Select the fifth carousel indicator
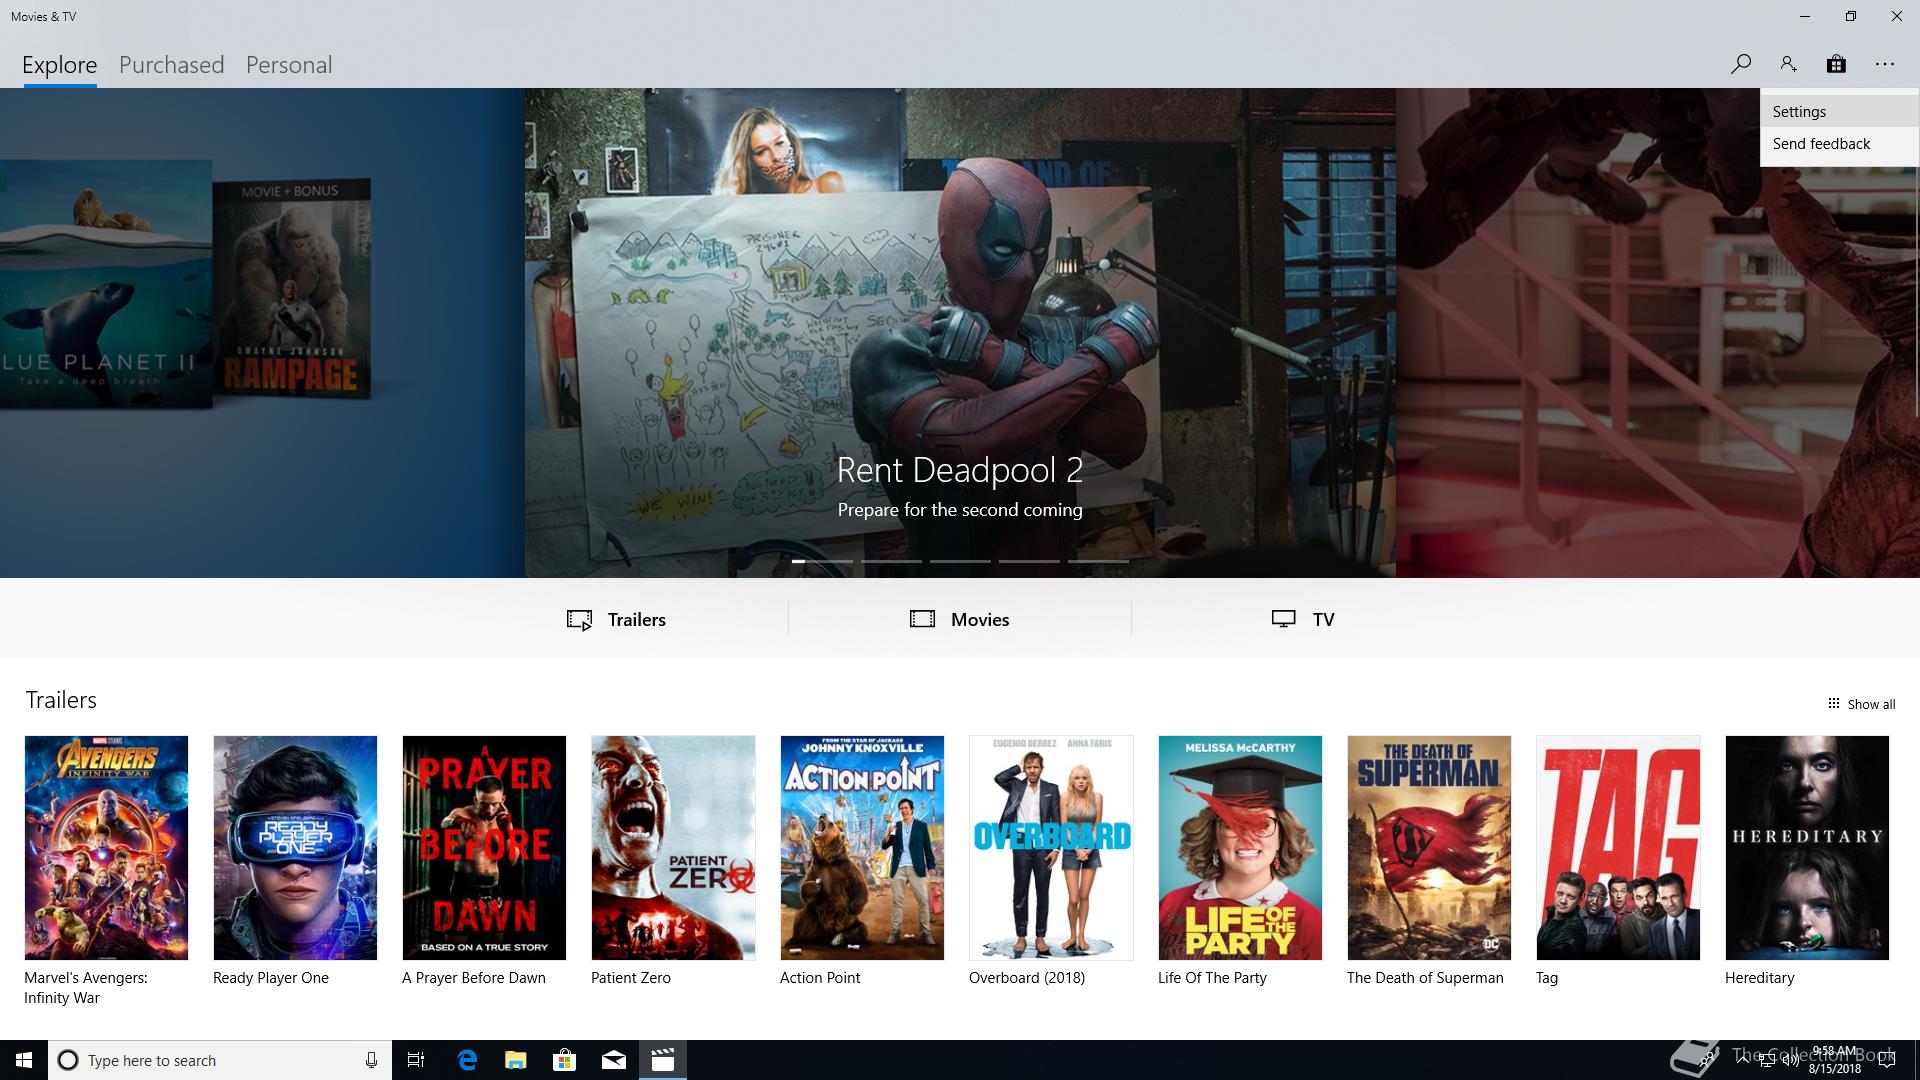Image resolution: width=1920 pixels, height=1080 pixels. point(1098,561)
